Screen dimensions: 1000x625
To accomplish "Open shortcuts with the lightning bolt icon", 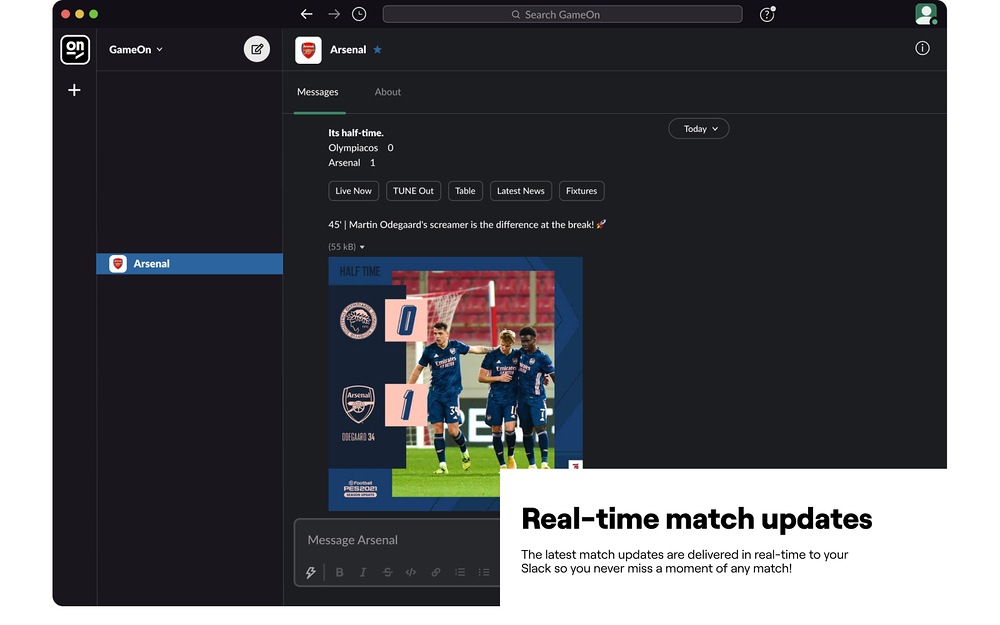I will click(x=311, y=572).
